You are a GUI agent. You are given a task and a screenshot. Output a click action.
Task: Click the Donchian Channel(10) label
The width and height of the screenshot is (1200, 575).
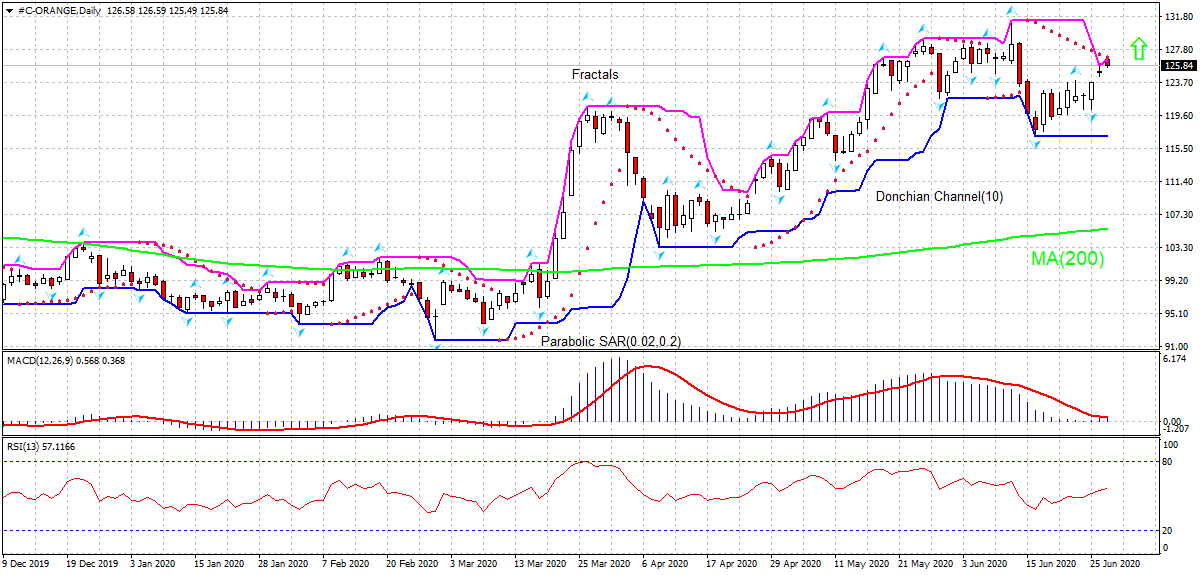[x=939, y=197]
